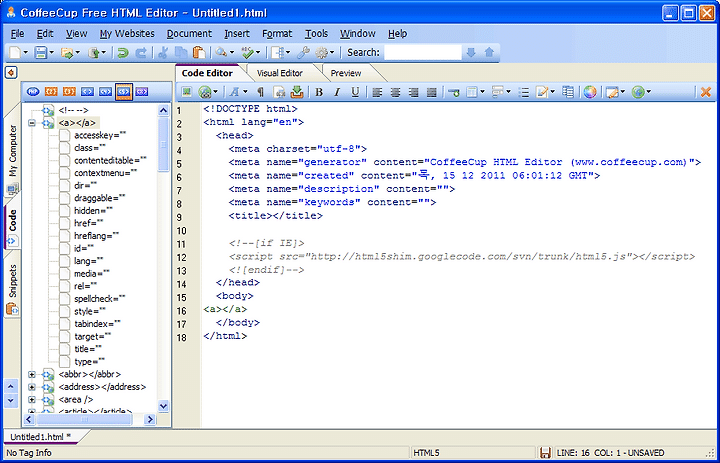Toggle Underline formatting

pyautogui.click(x=355, y=92)
